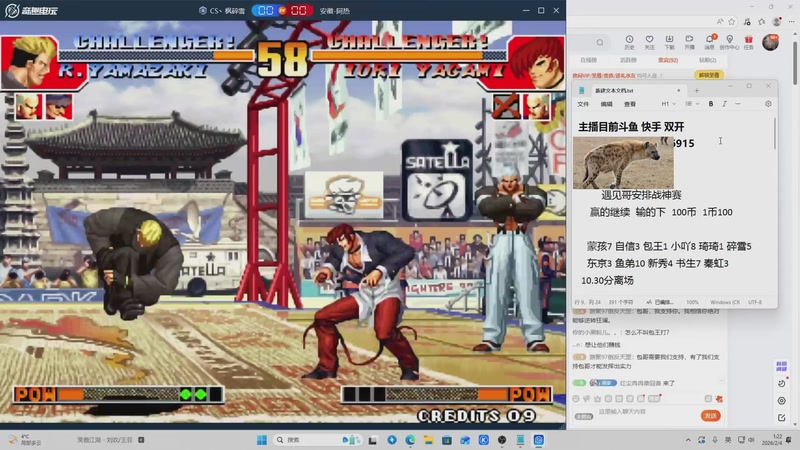
Task: Click the UTF-8 encoding in Notepad status bar
Action: click(x=755, y=302)
